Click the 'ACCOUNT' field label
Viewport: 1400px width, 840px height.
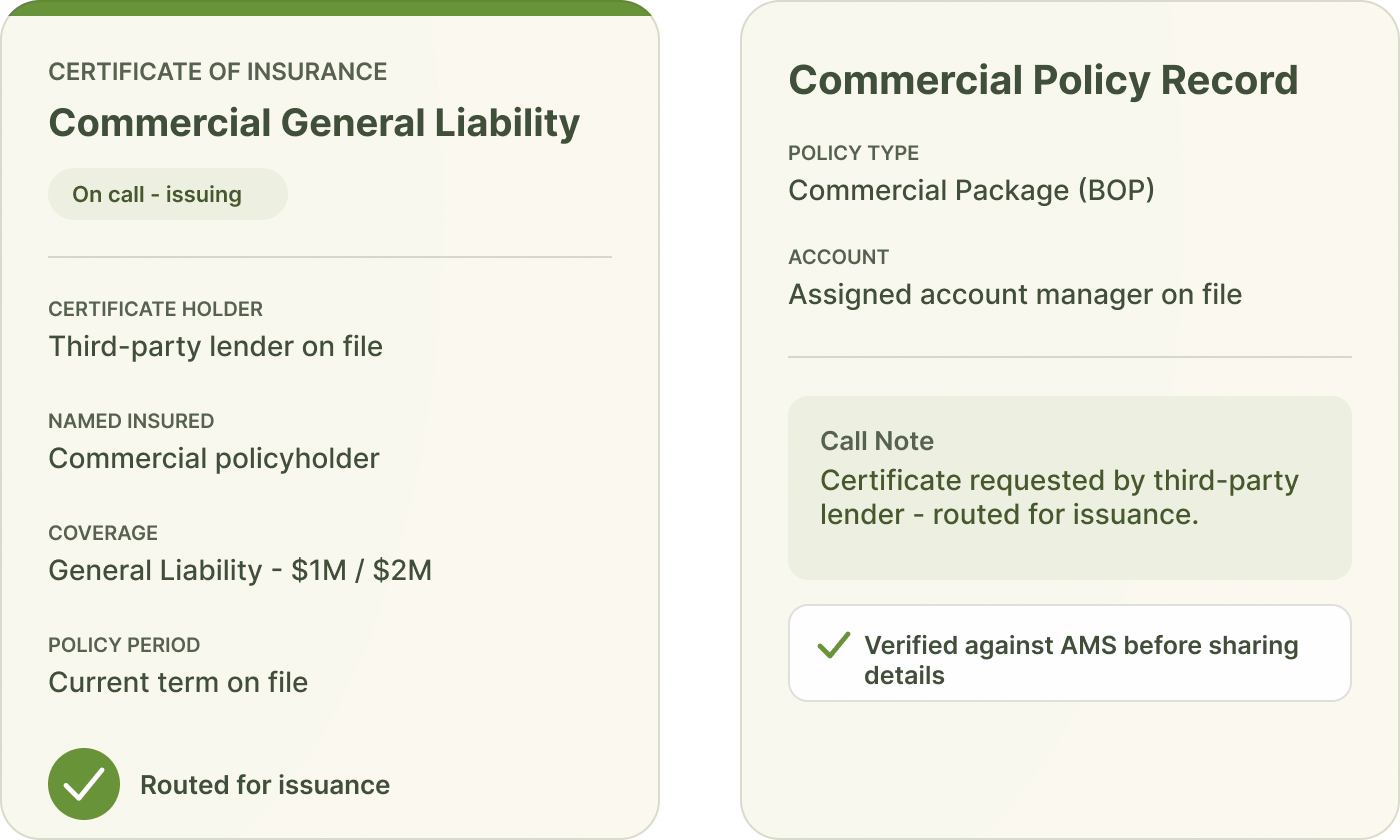pos(839,257)
